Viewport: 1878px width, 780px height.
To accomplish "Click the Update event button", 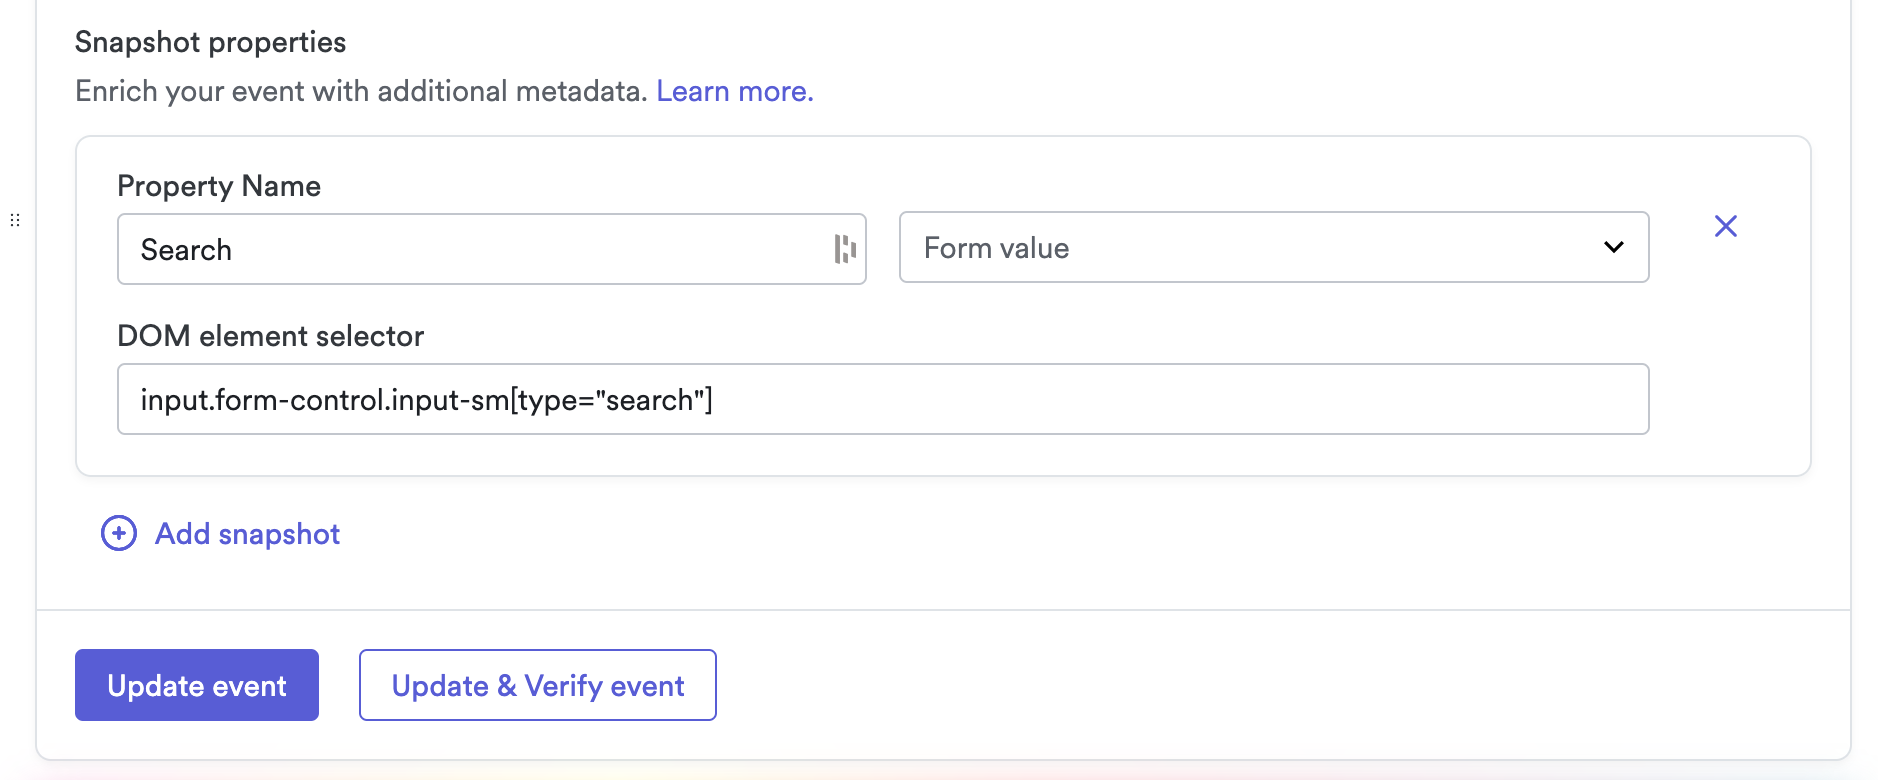I will pyautogui.click(x=197, y=685).
